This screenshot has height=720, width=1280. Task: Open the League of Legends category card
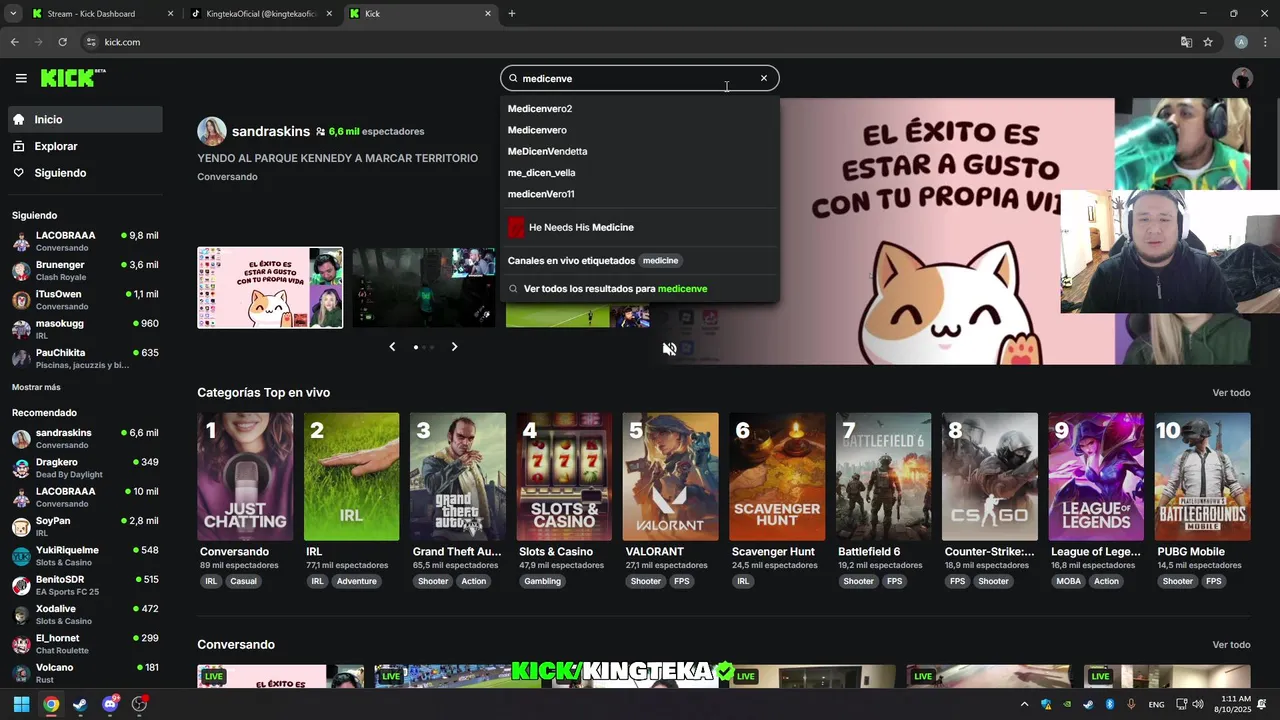click(1096, 477)
